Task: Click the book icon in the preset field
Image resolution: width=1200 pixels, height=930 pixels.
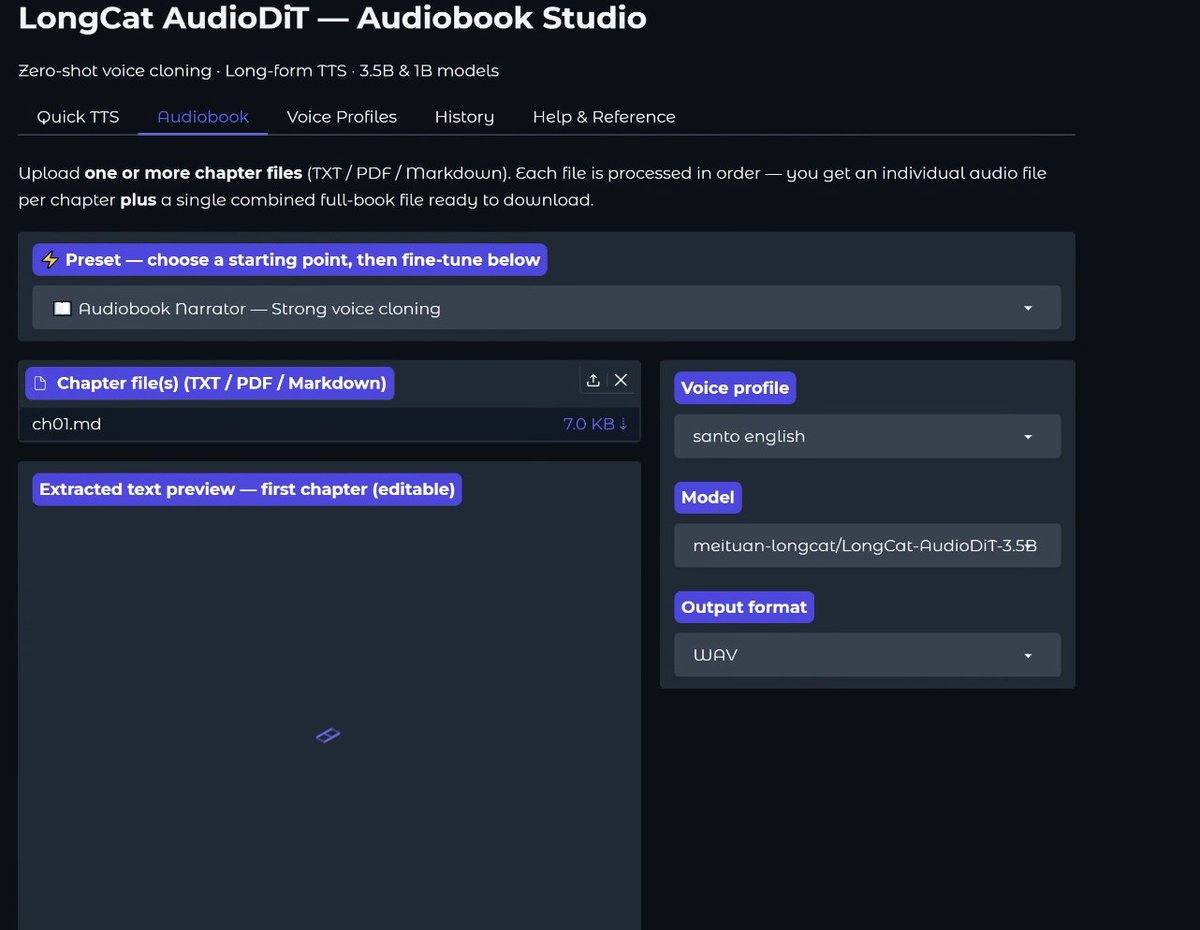Action: [x=62, y=309]
